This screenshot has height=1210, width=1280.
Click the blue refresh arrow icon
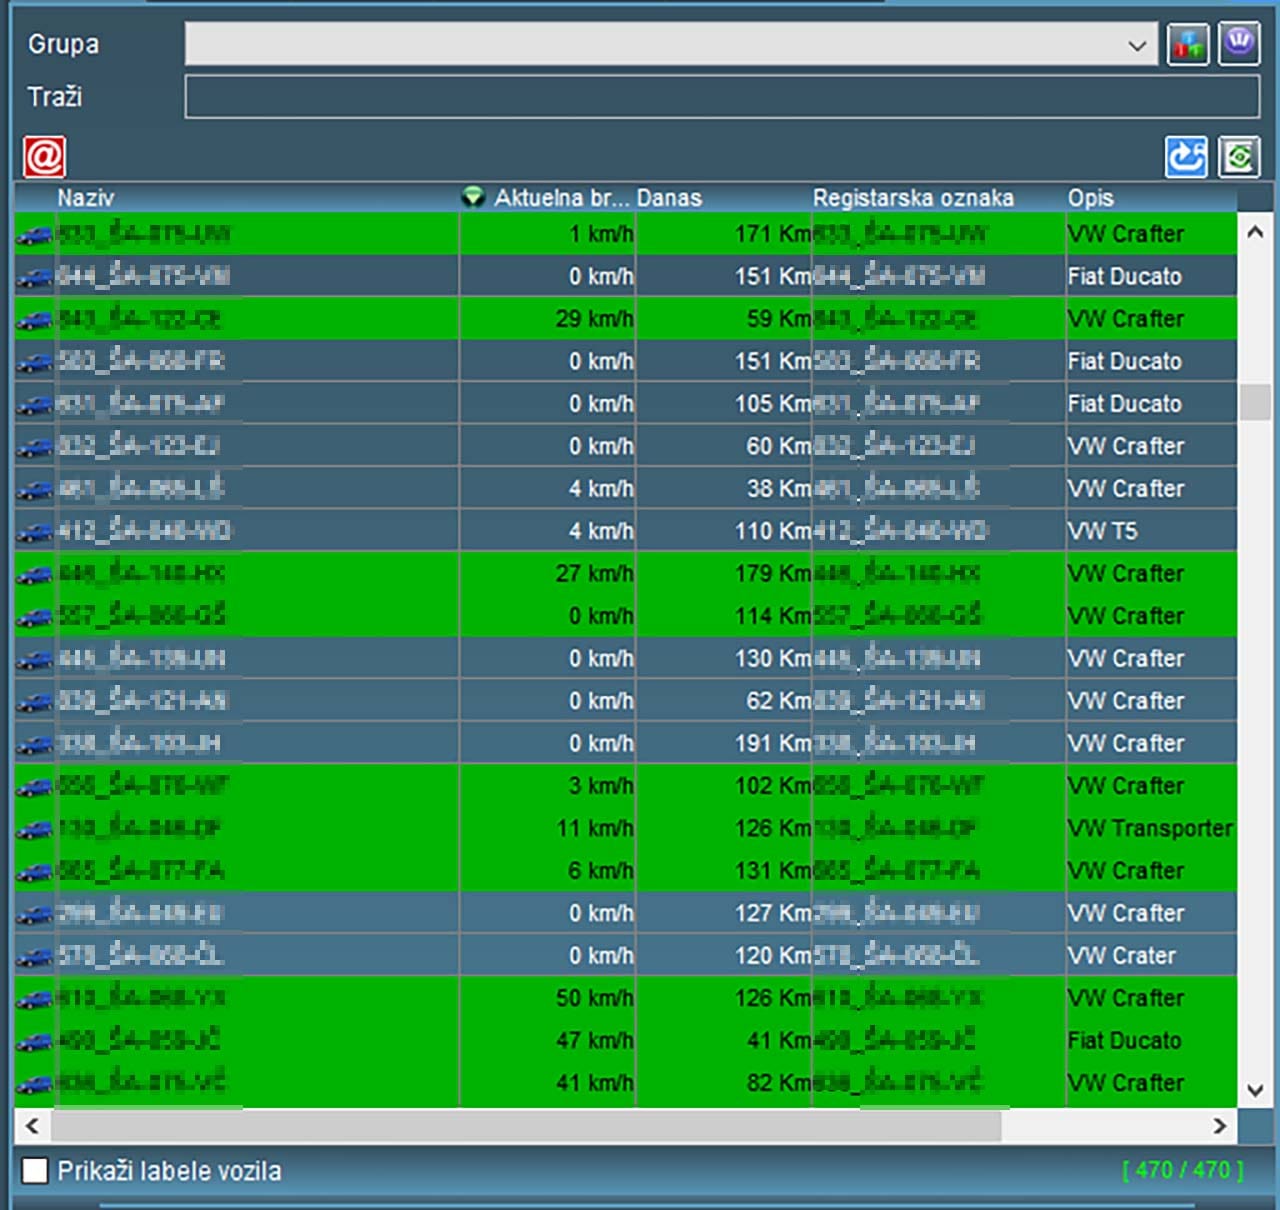click(1186, 157)
